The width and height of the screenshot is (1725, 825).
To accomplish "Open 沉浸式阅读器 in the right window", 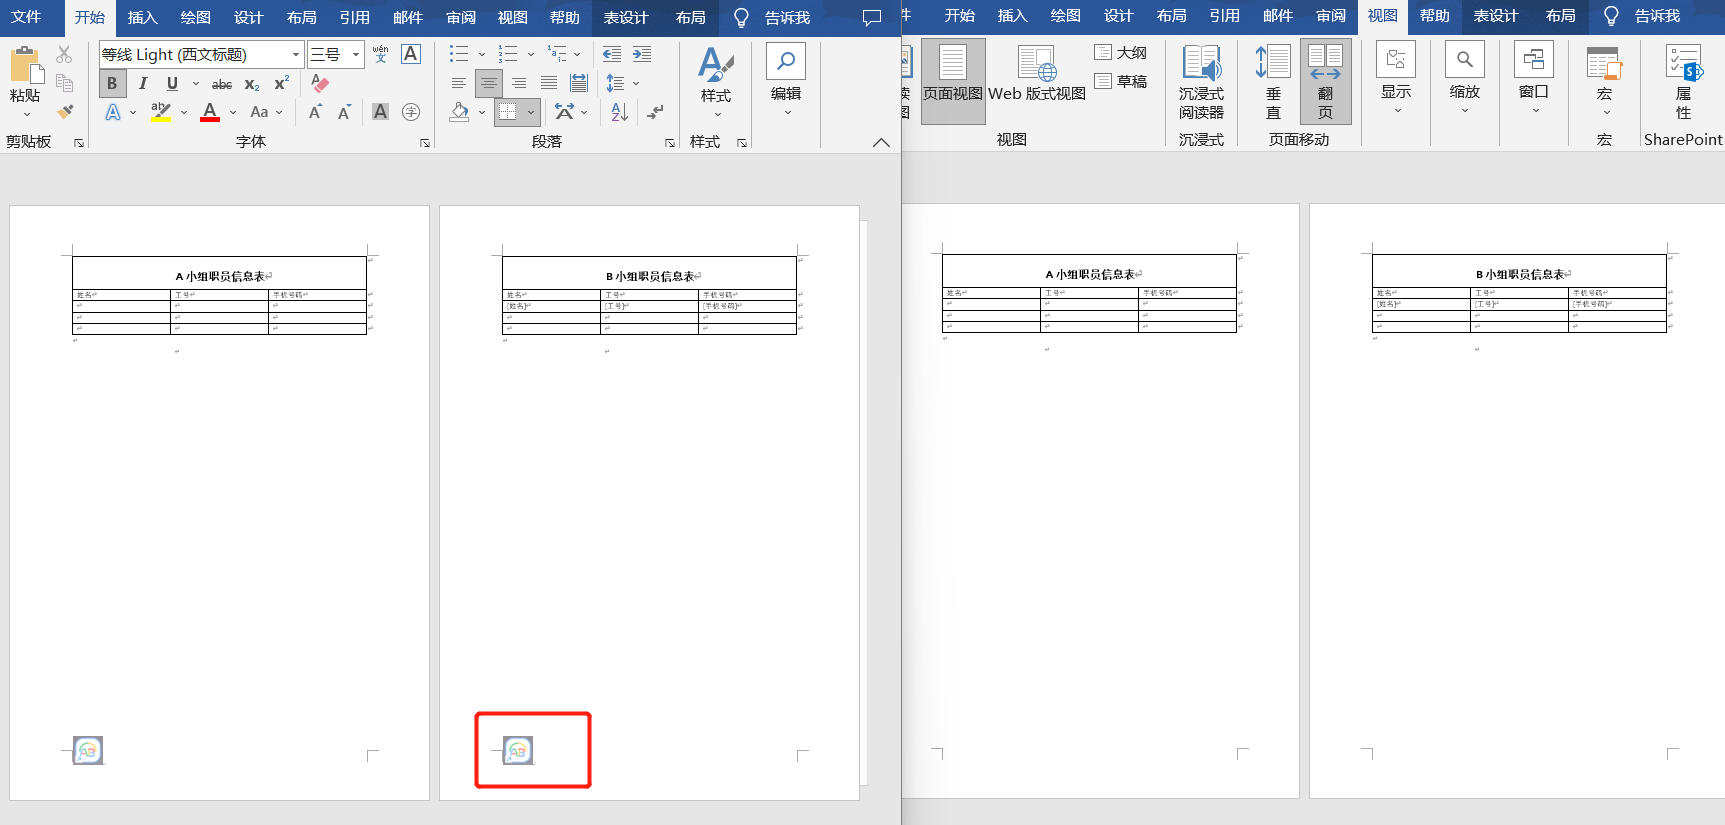I will coord(1201,82).
